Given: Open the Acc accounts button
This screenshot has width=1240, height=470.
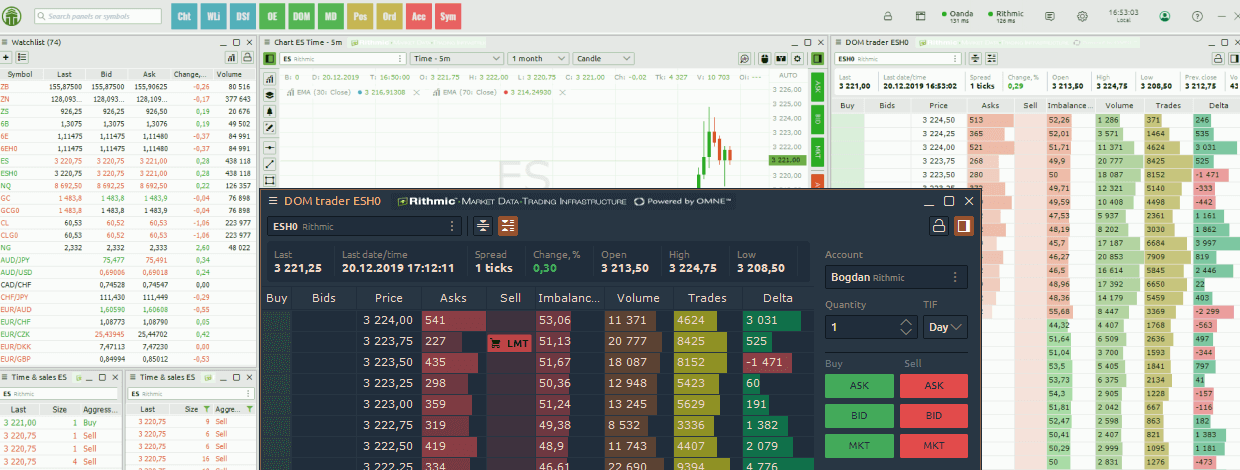Looking at the screenshot, I should tap(419, 17).
